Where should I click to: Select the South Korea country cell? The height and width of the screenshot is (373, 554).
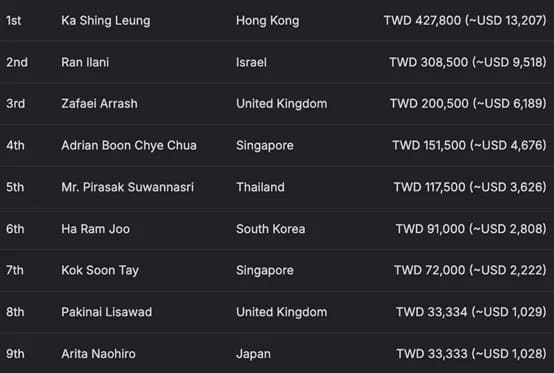(271, 229)
